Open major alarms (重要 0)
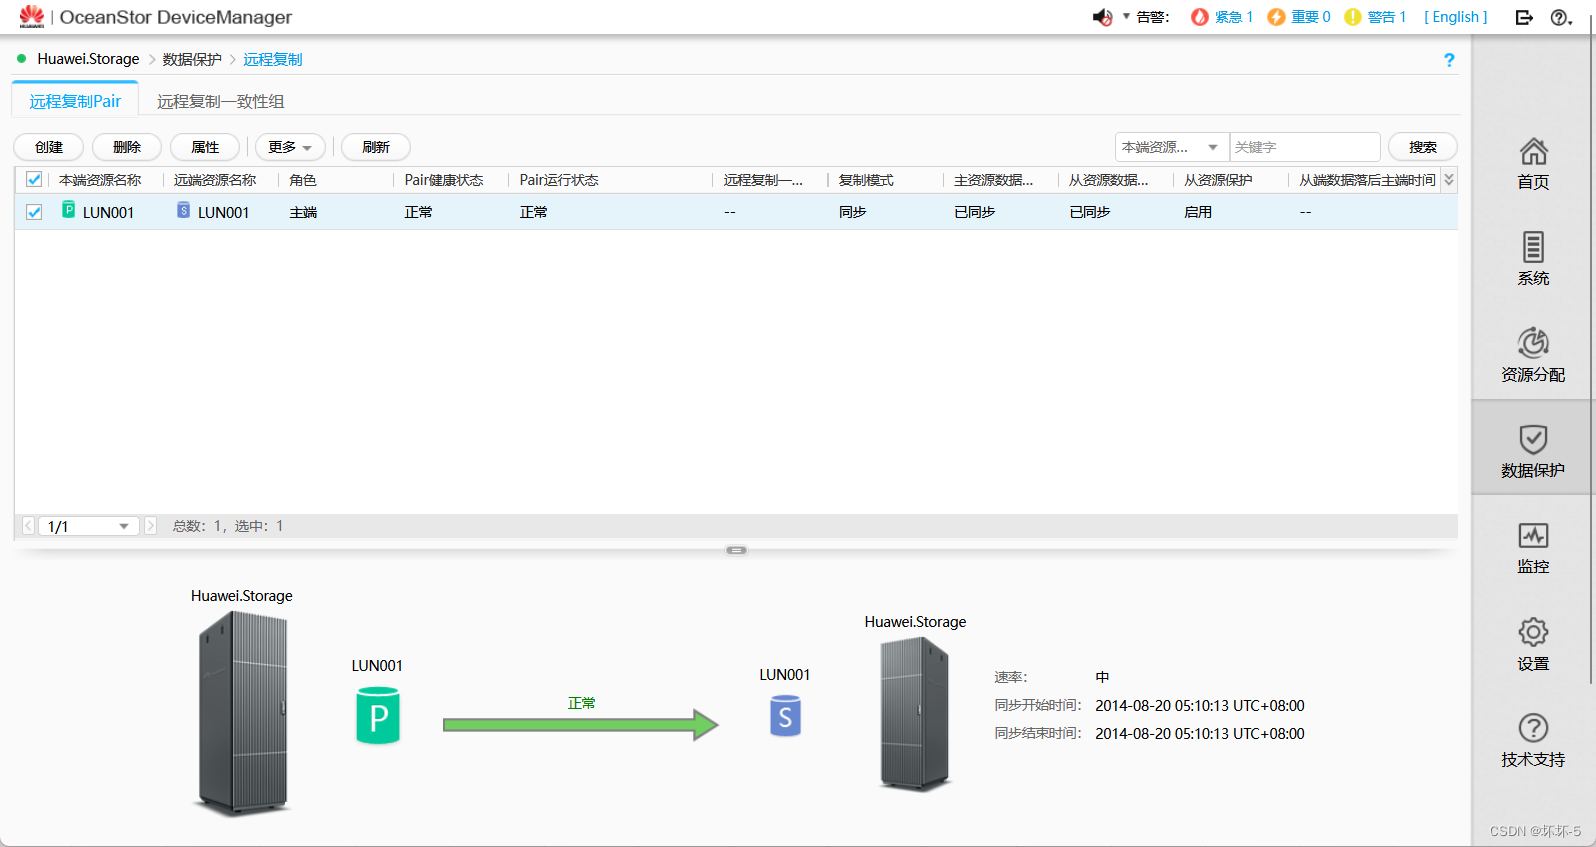1596x847 pixels. [1298, 17]
